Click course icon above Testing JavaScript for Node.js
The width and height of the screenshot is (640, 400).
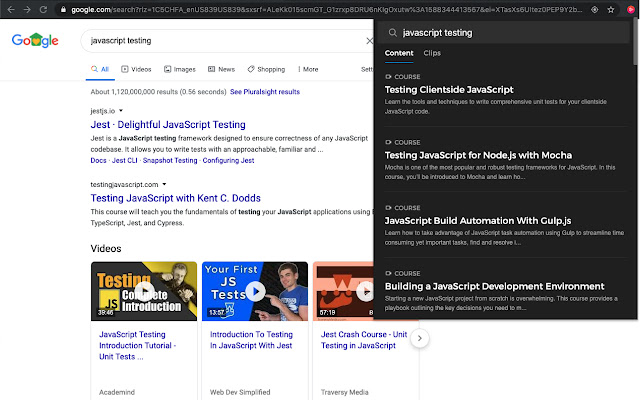388,142
